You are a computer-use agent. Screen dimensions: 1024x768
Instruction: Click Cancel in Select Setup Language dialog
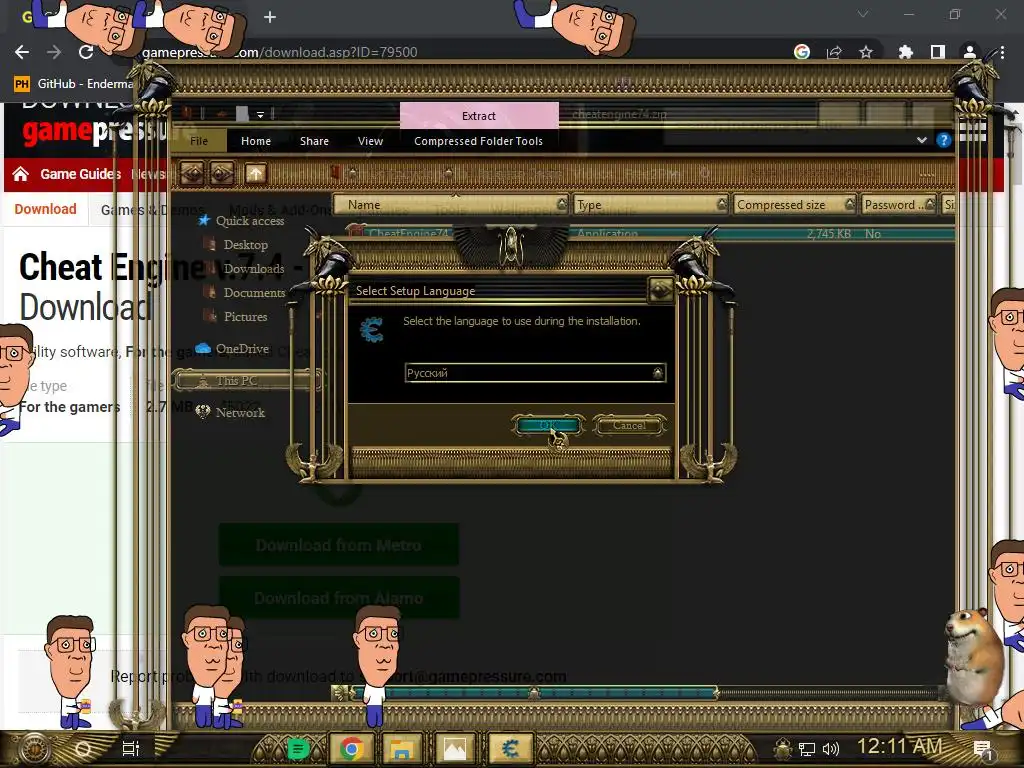coord(630,425)
